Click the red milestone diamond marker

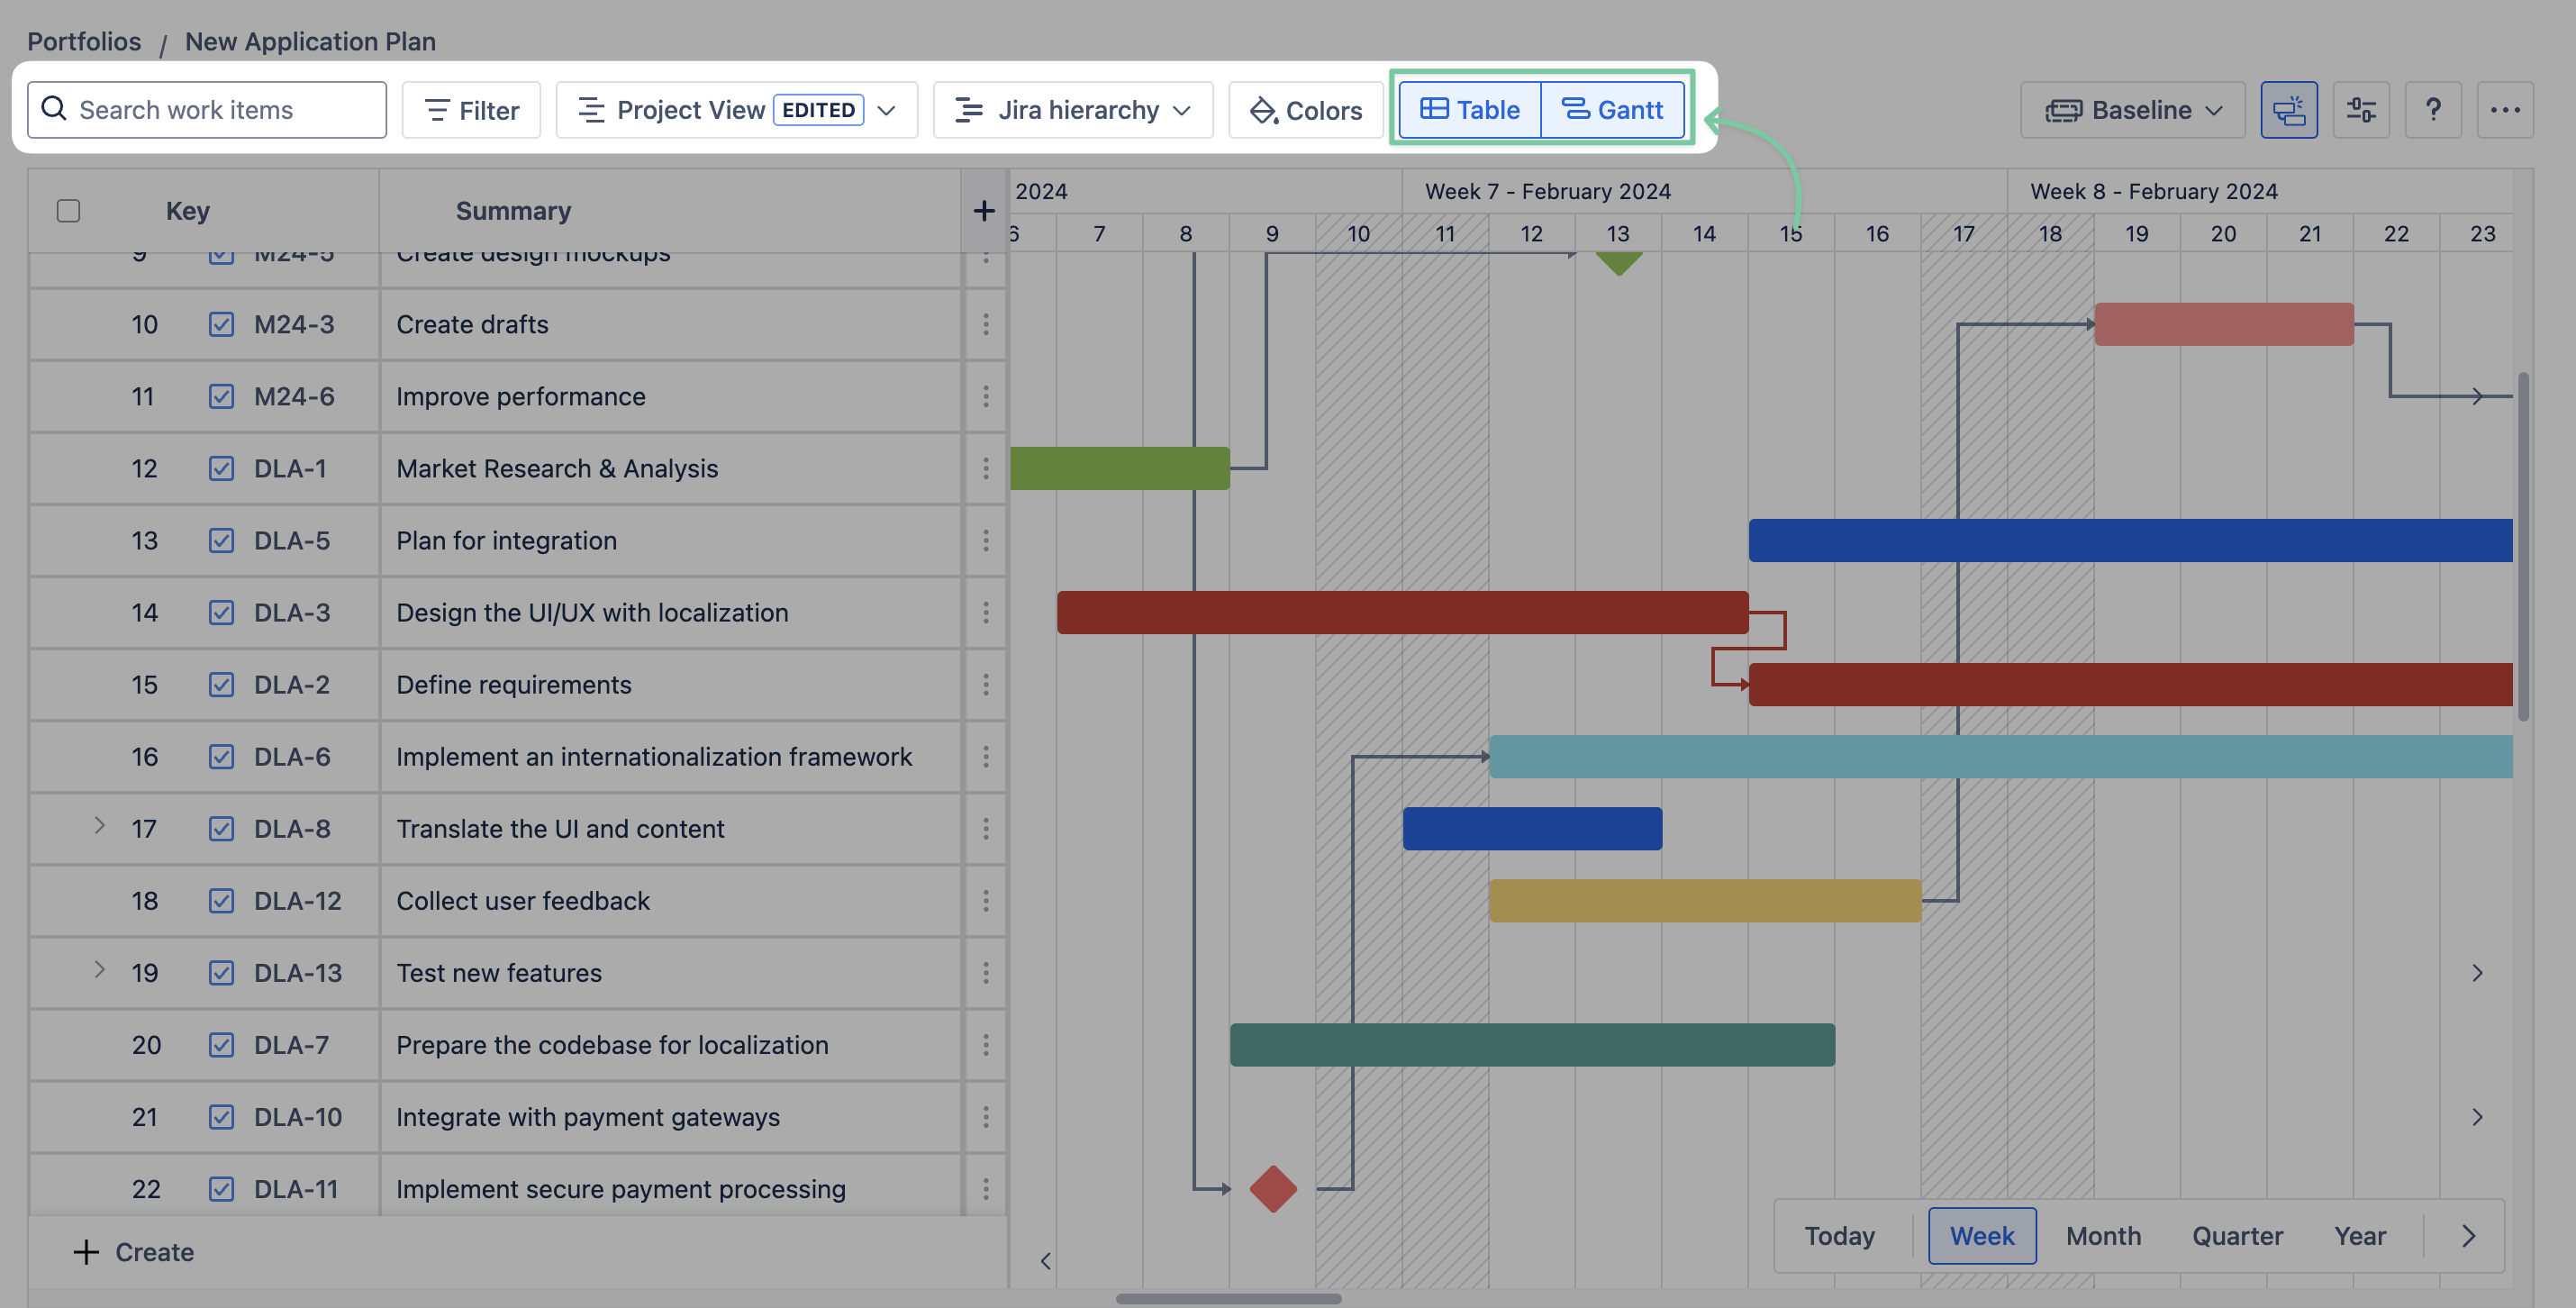click(1272, 1189)
